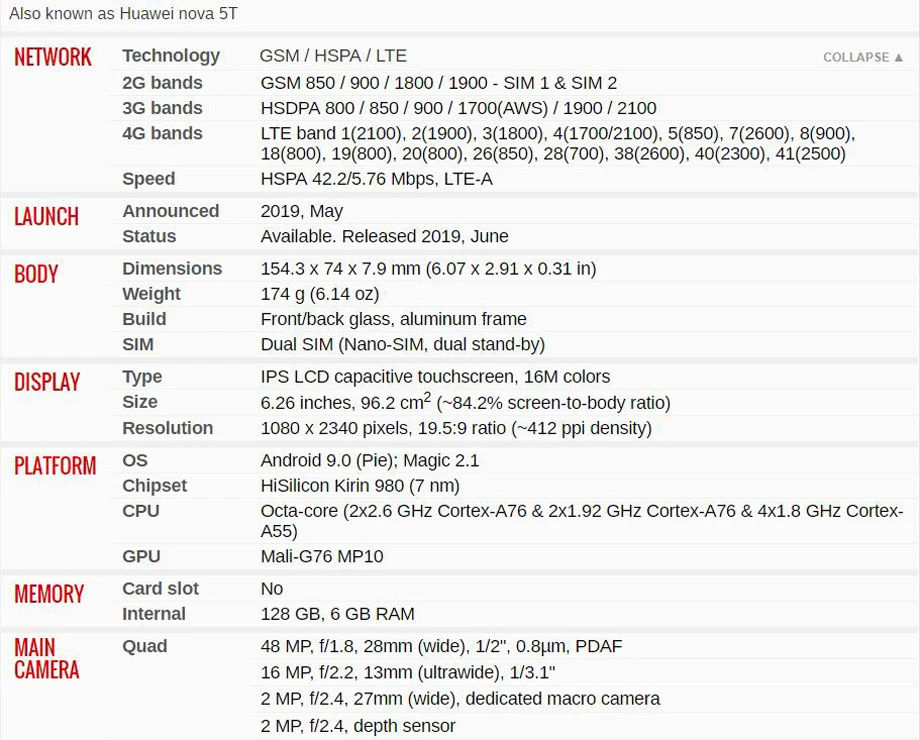Click the Card slot label

(x=160, y=588)
